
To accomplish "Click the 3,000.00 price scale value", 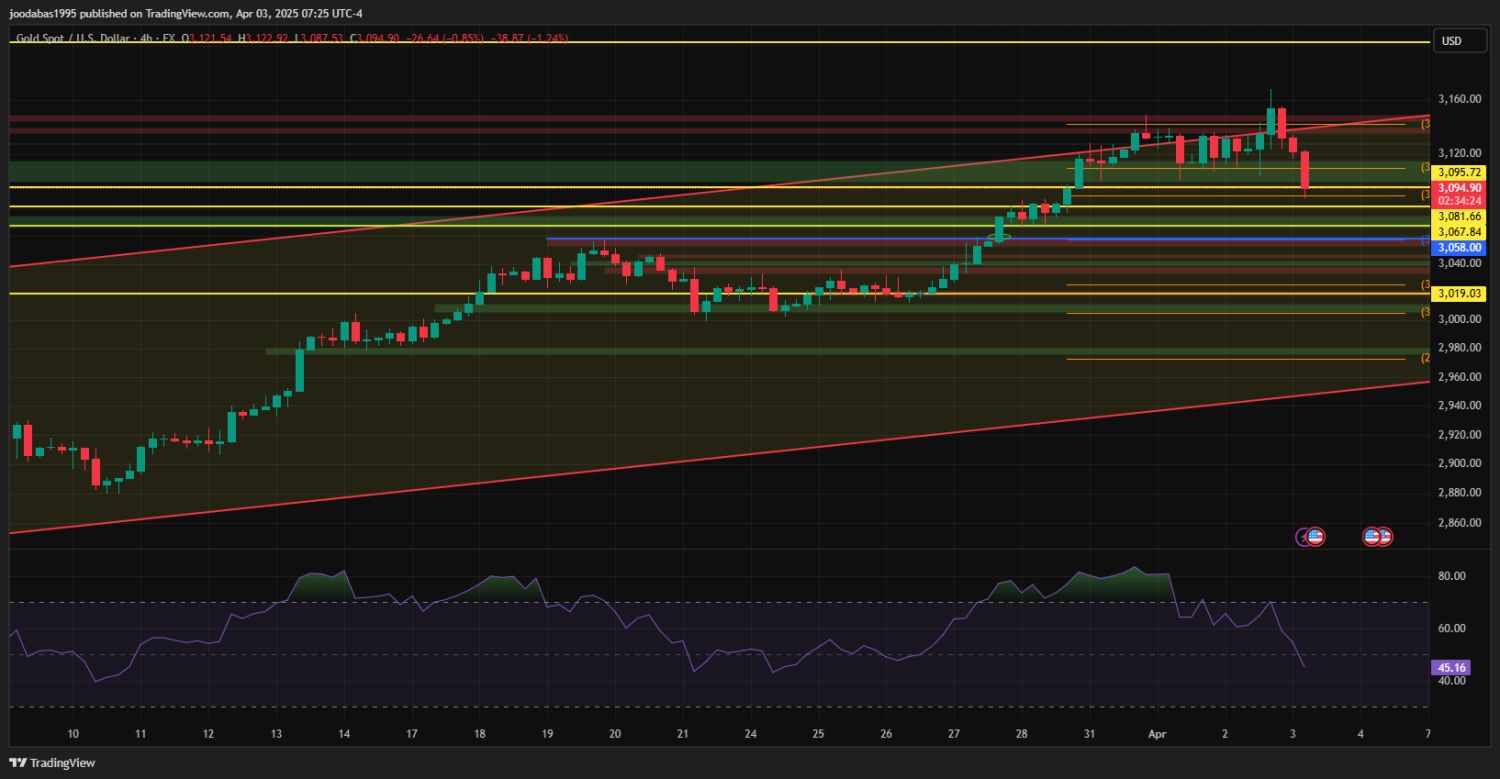I will (1459, 319).
